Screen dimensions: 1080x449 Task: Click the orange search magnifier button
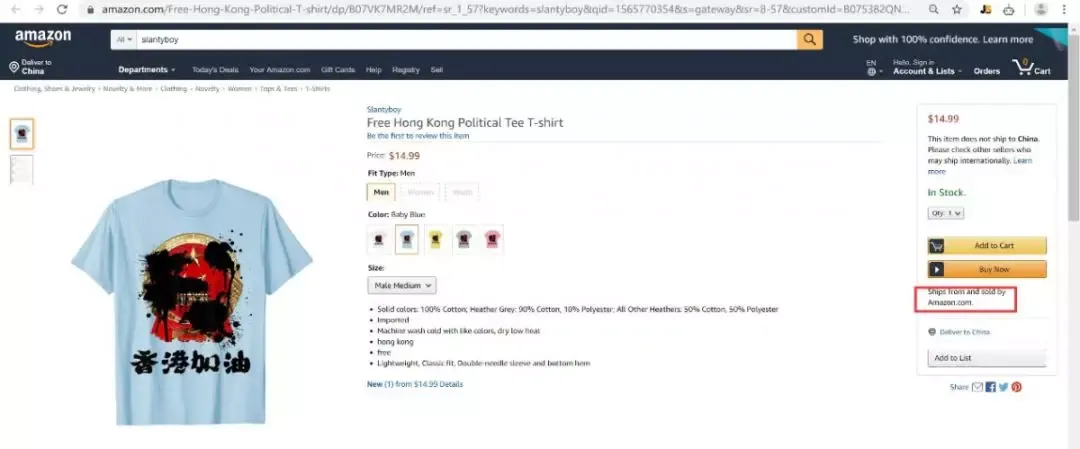(810, 39)
